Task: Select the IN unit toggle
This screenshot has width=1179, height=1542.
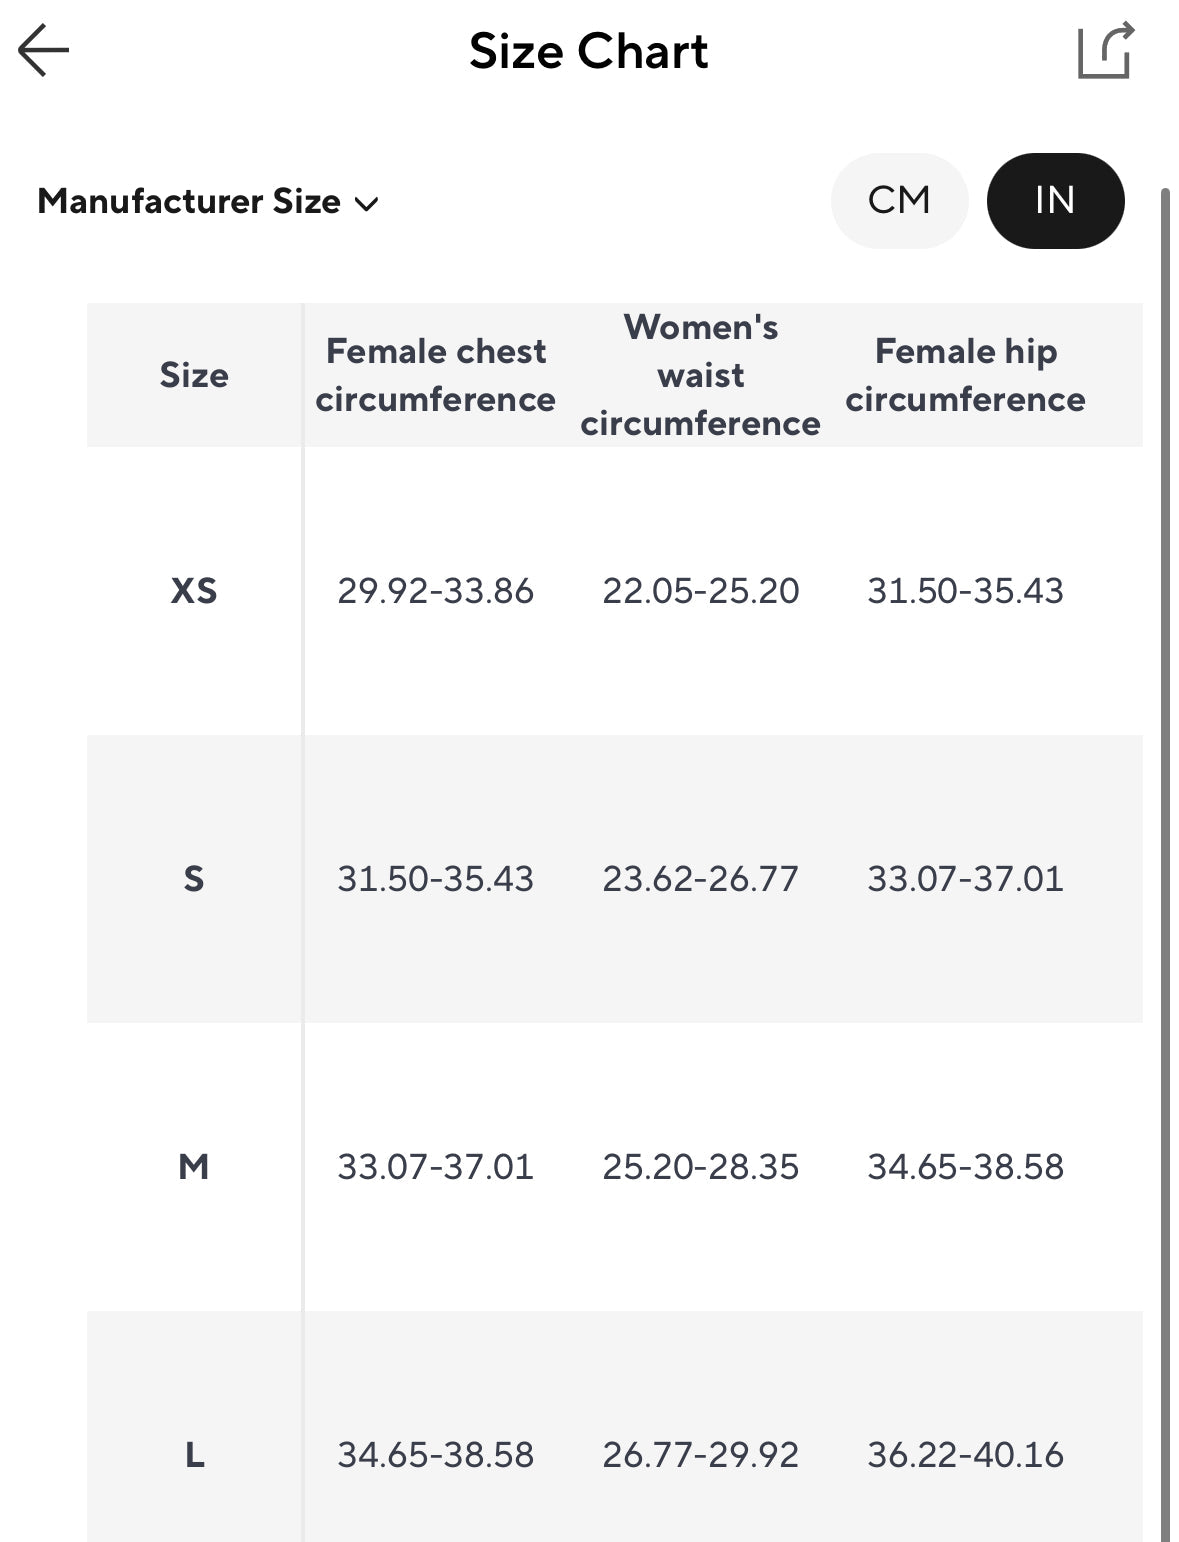Action: [x=1055, y=200]
